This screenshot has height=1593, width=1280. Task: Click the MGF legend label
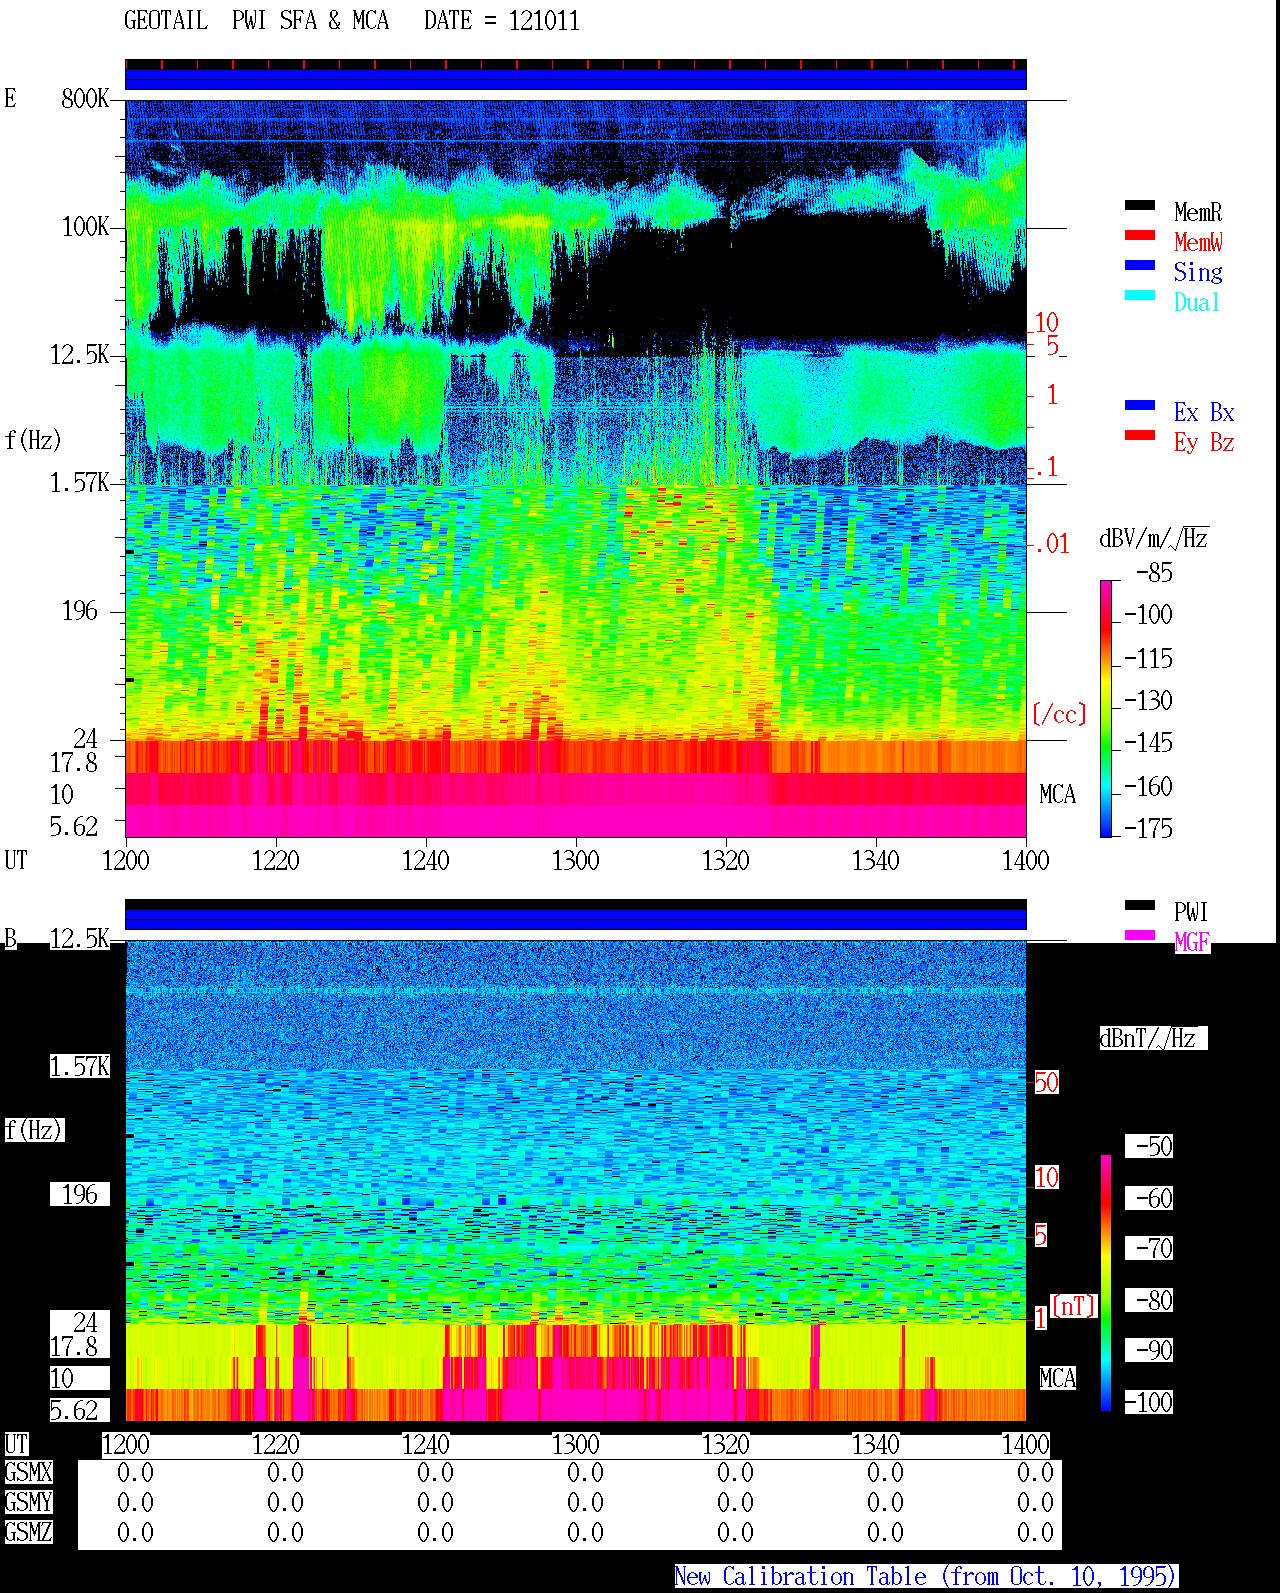pos(1192,942)
